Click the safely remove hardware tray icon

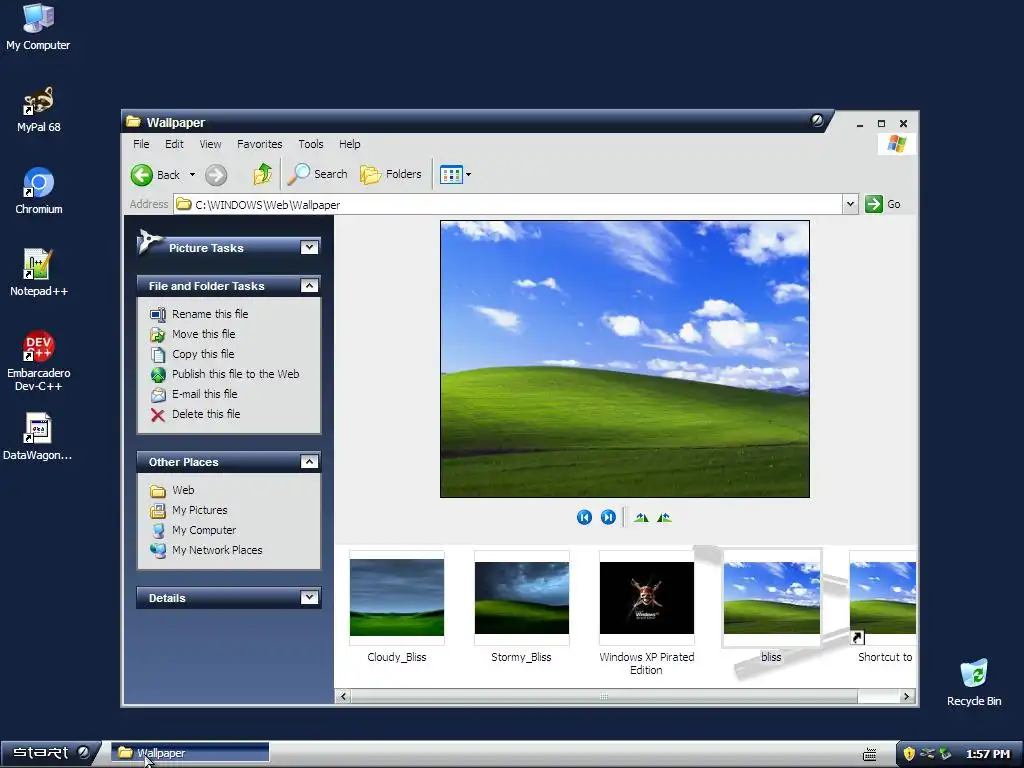pos(944,754)
